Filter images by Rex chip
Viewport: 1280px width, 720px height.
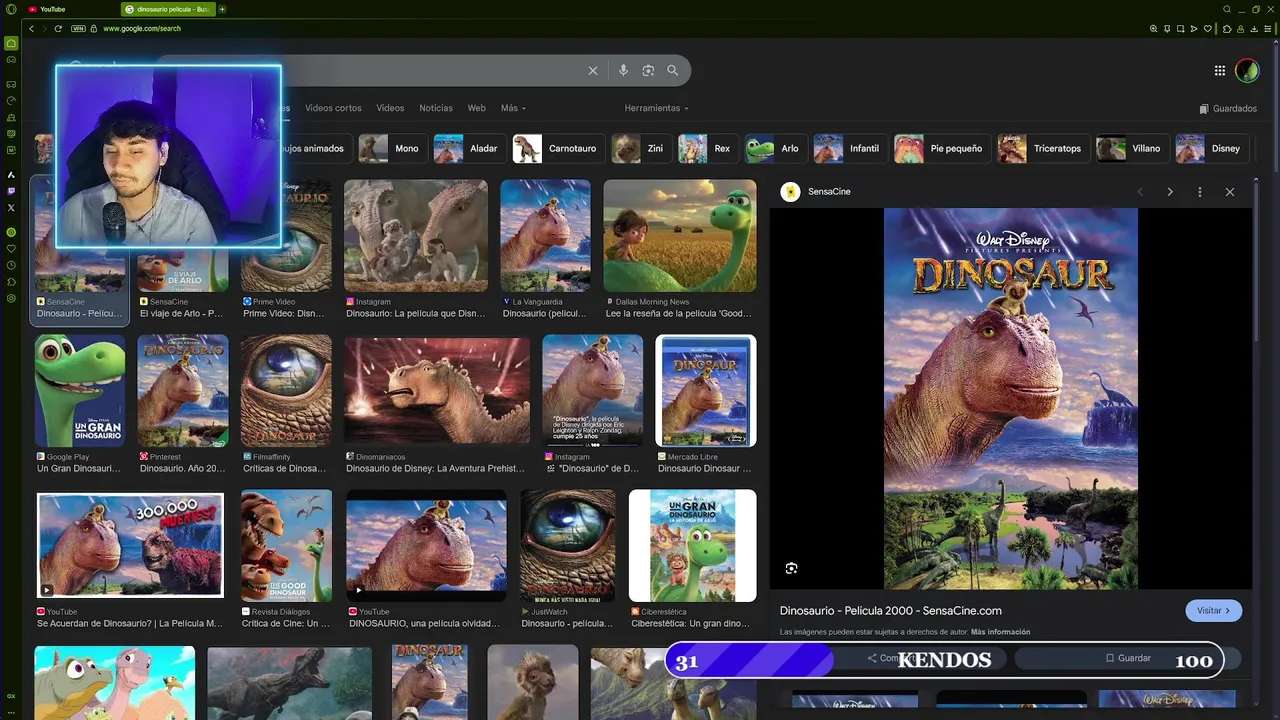[x=707, y=148]
